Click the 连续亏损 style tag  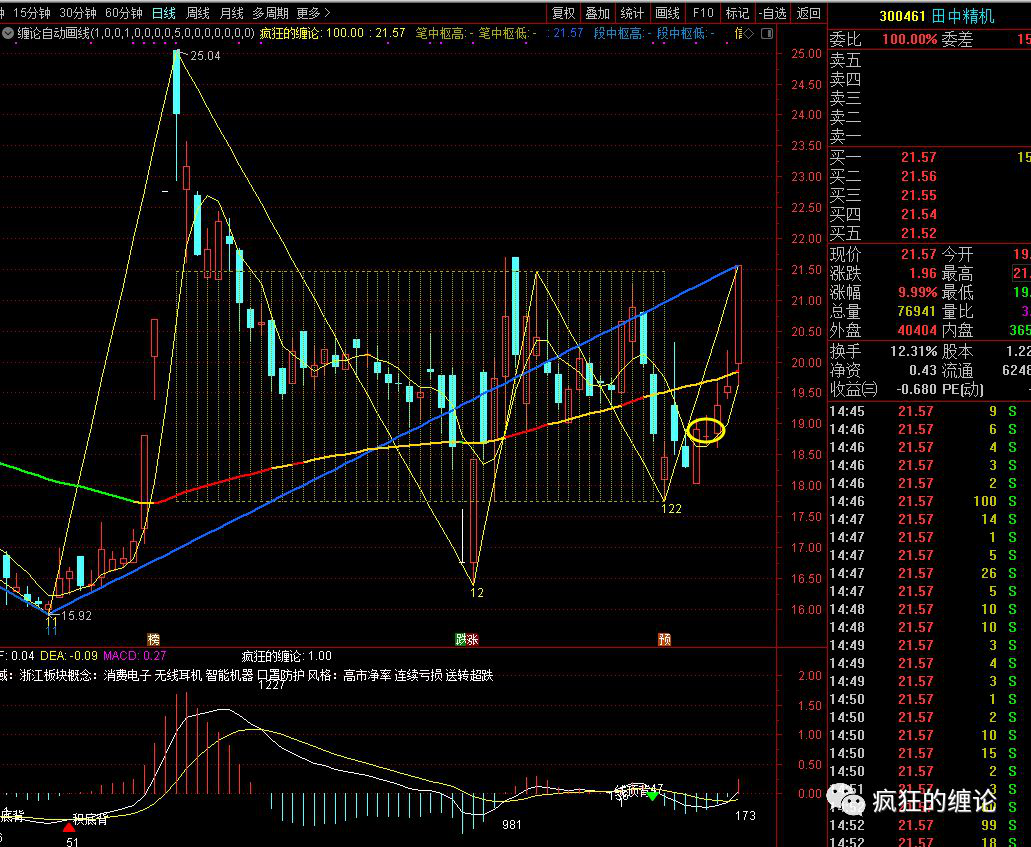tap(418, 675)
